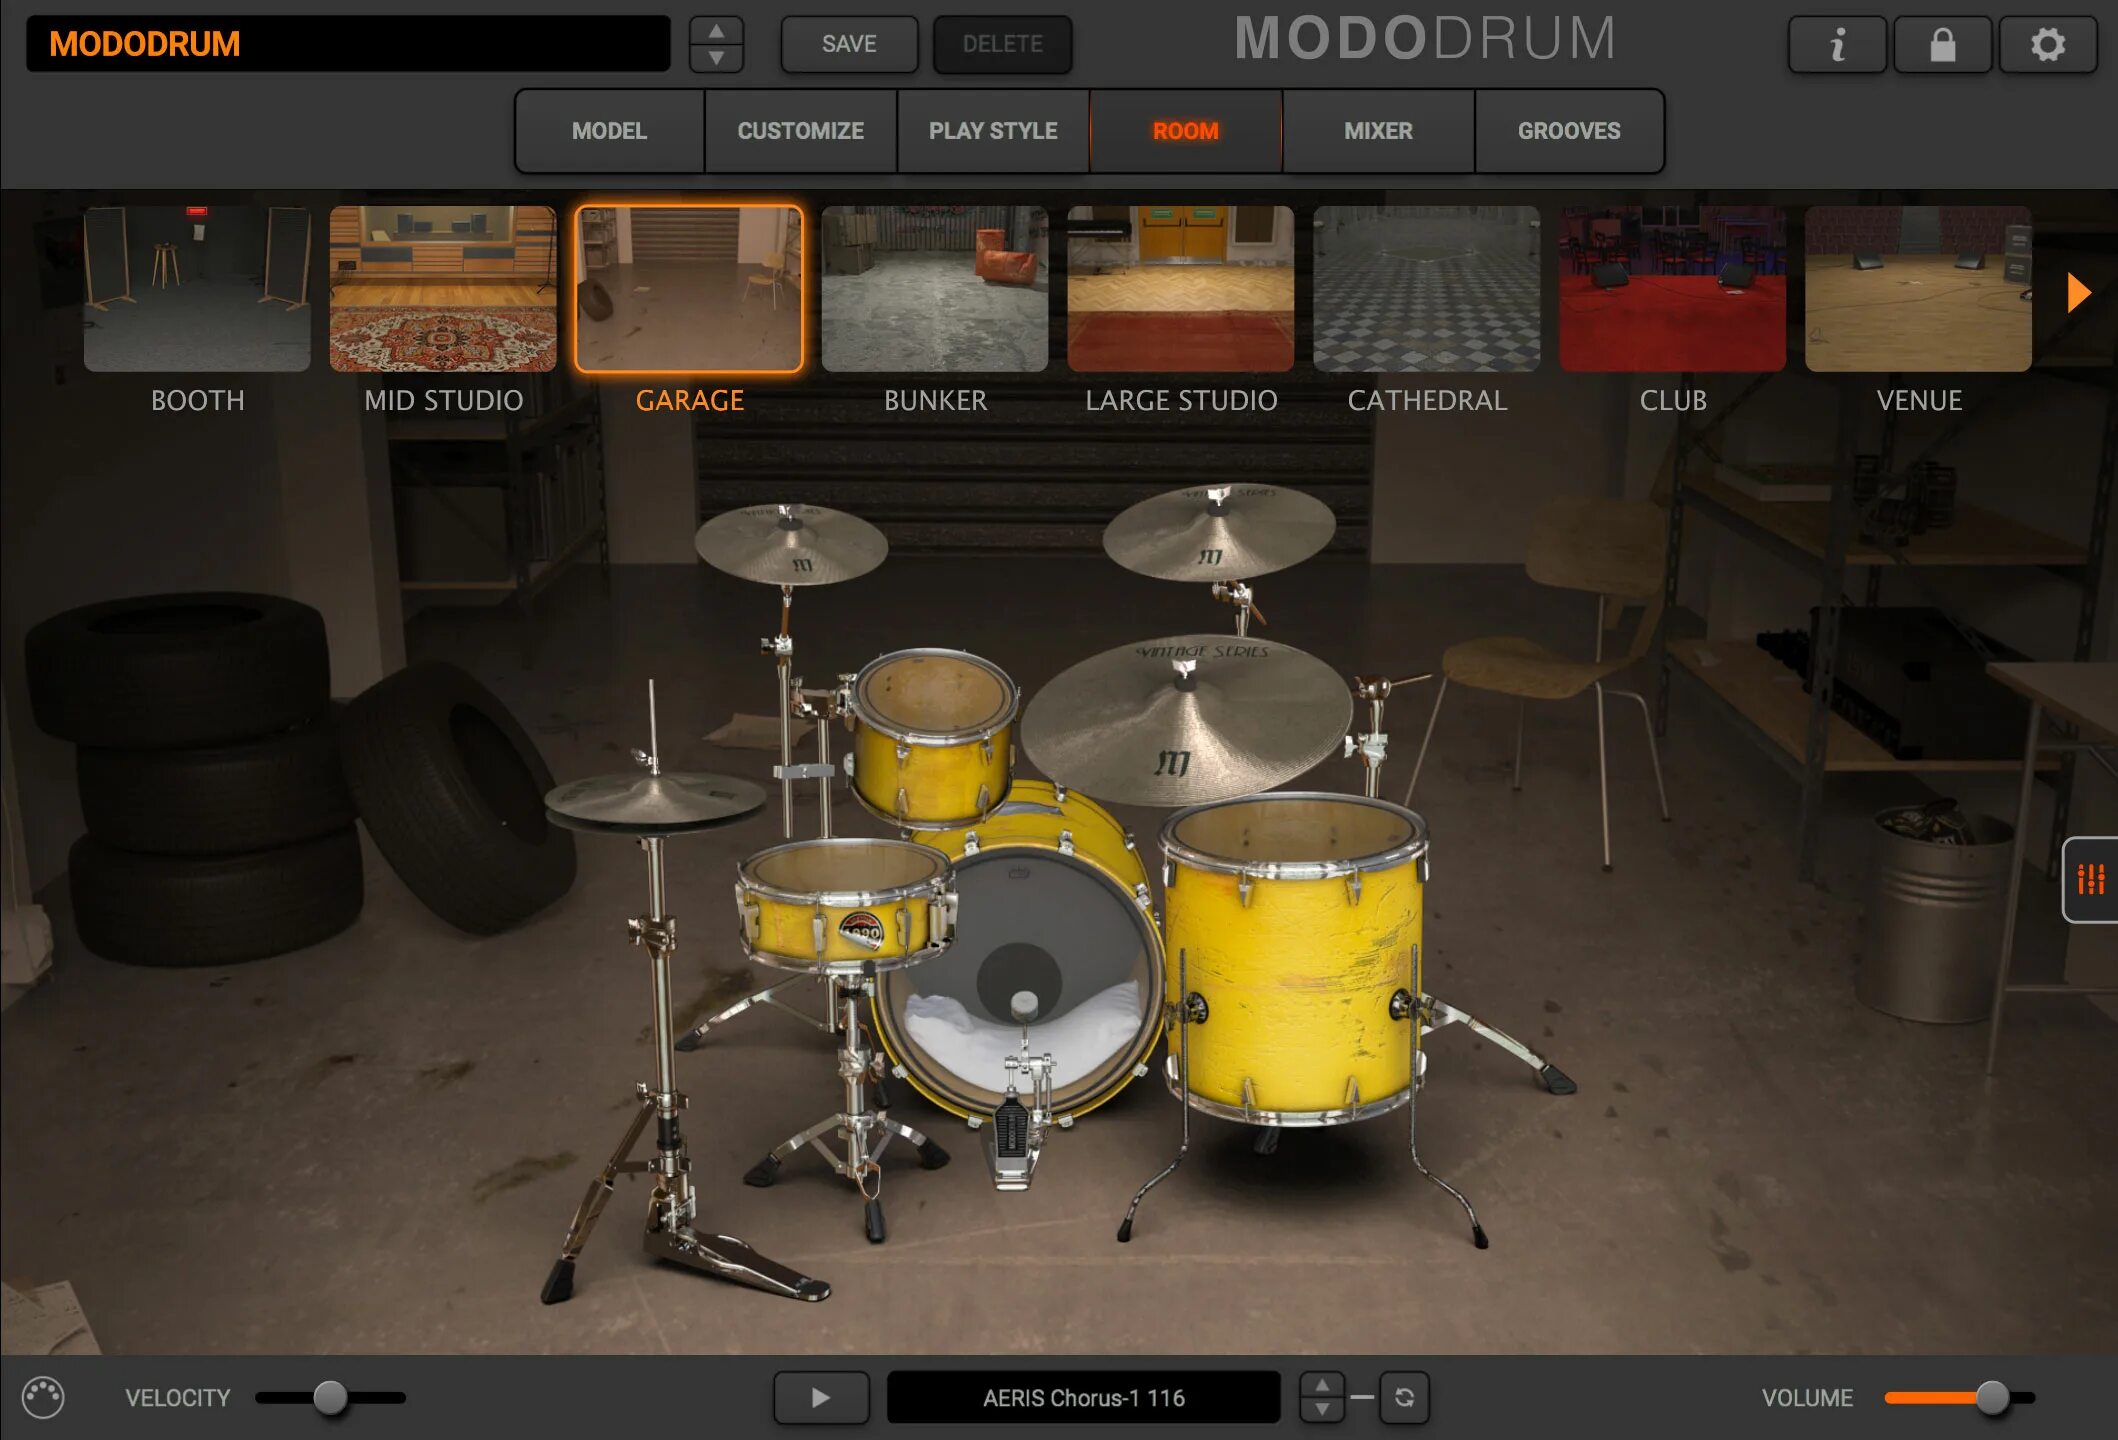Screen dimensions: 2118x1440
Task: Select the CATHEDRAL room thumbnail
Action: (1427, 289)
